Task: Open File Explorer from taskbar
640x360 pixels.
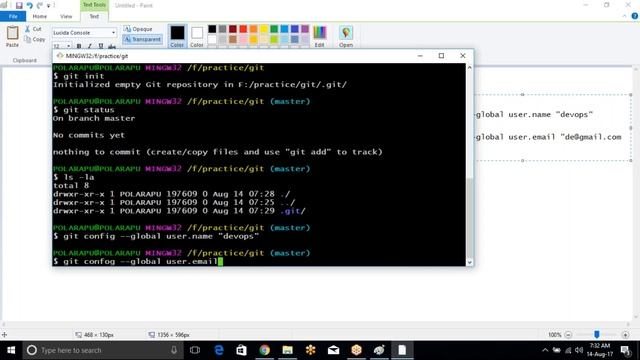Action: click(x=287, y=350)
